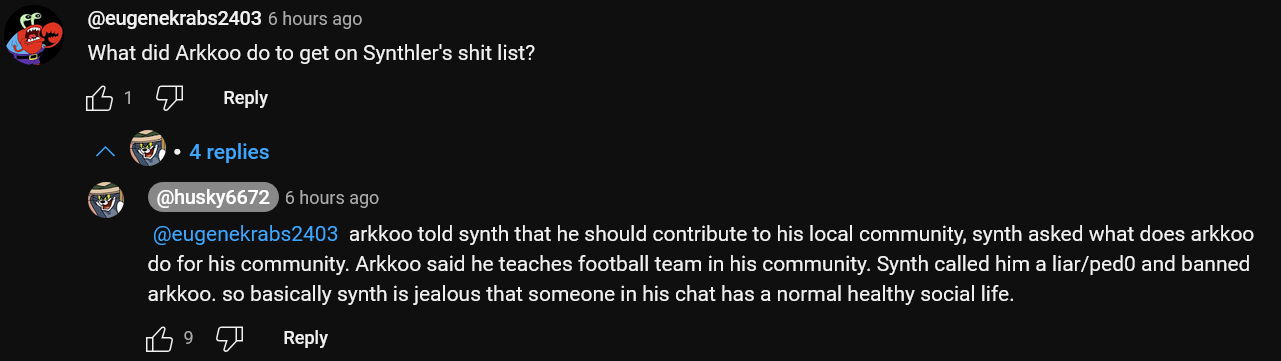Click the comment text about Synthler's list
1281x361 pixels.
pyautogui.click(x=312, y=53)
